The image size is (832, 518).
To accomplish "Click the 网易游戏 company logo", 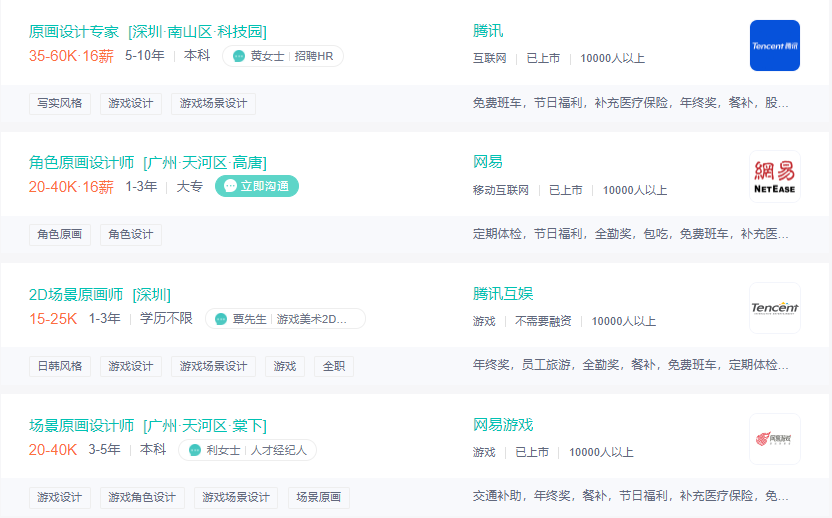I will [774, 439].
